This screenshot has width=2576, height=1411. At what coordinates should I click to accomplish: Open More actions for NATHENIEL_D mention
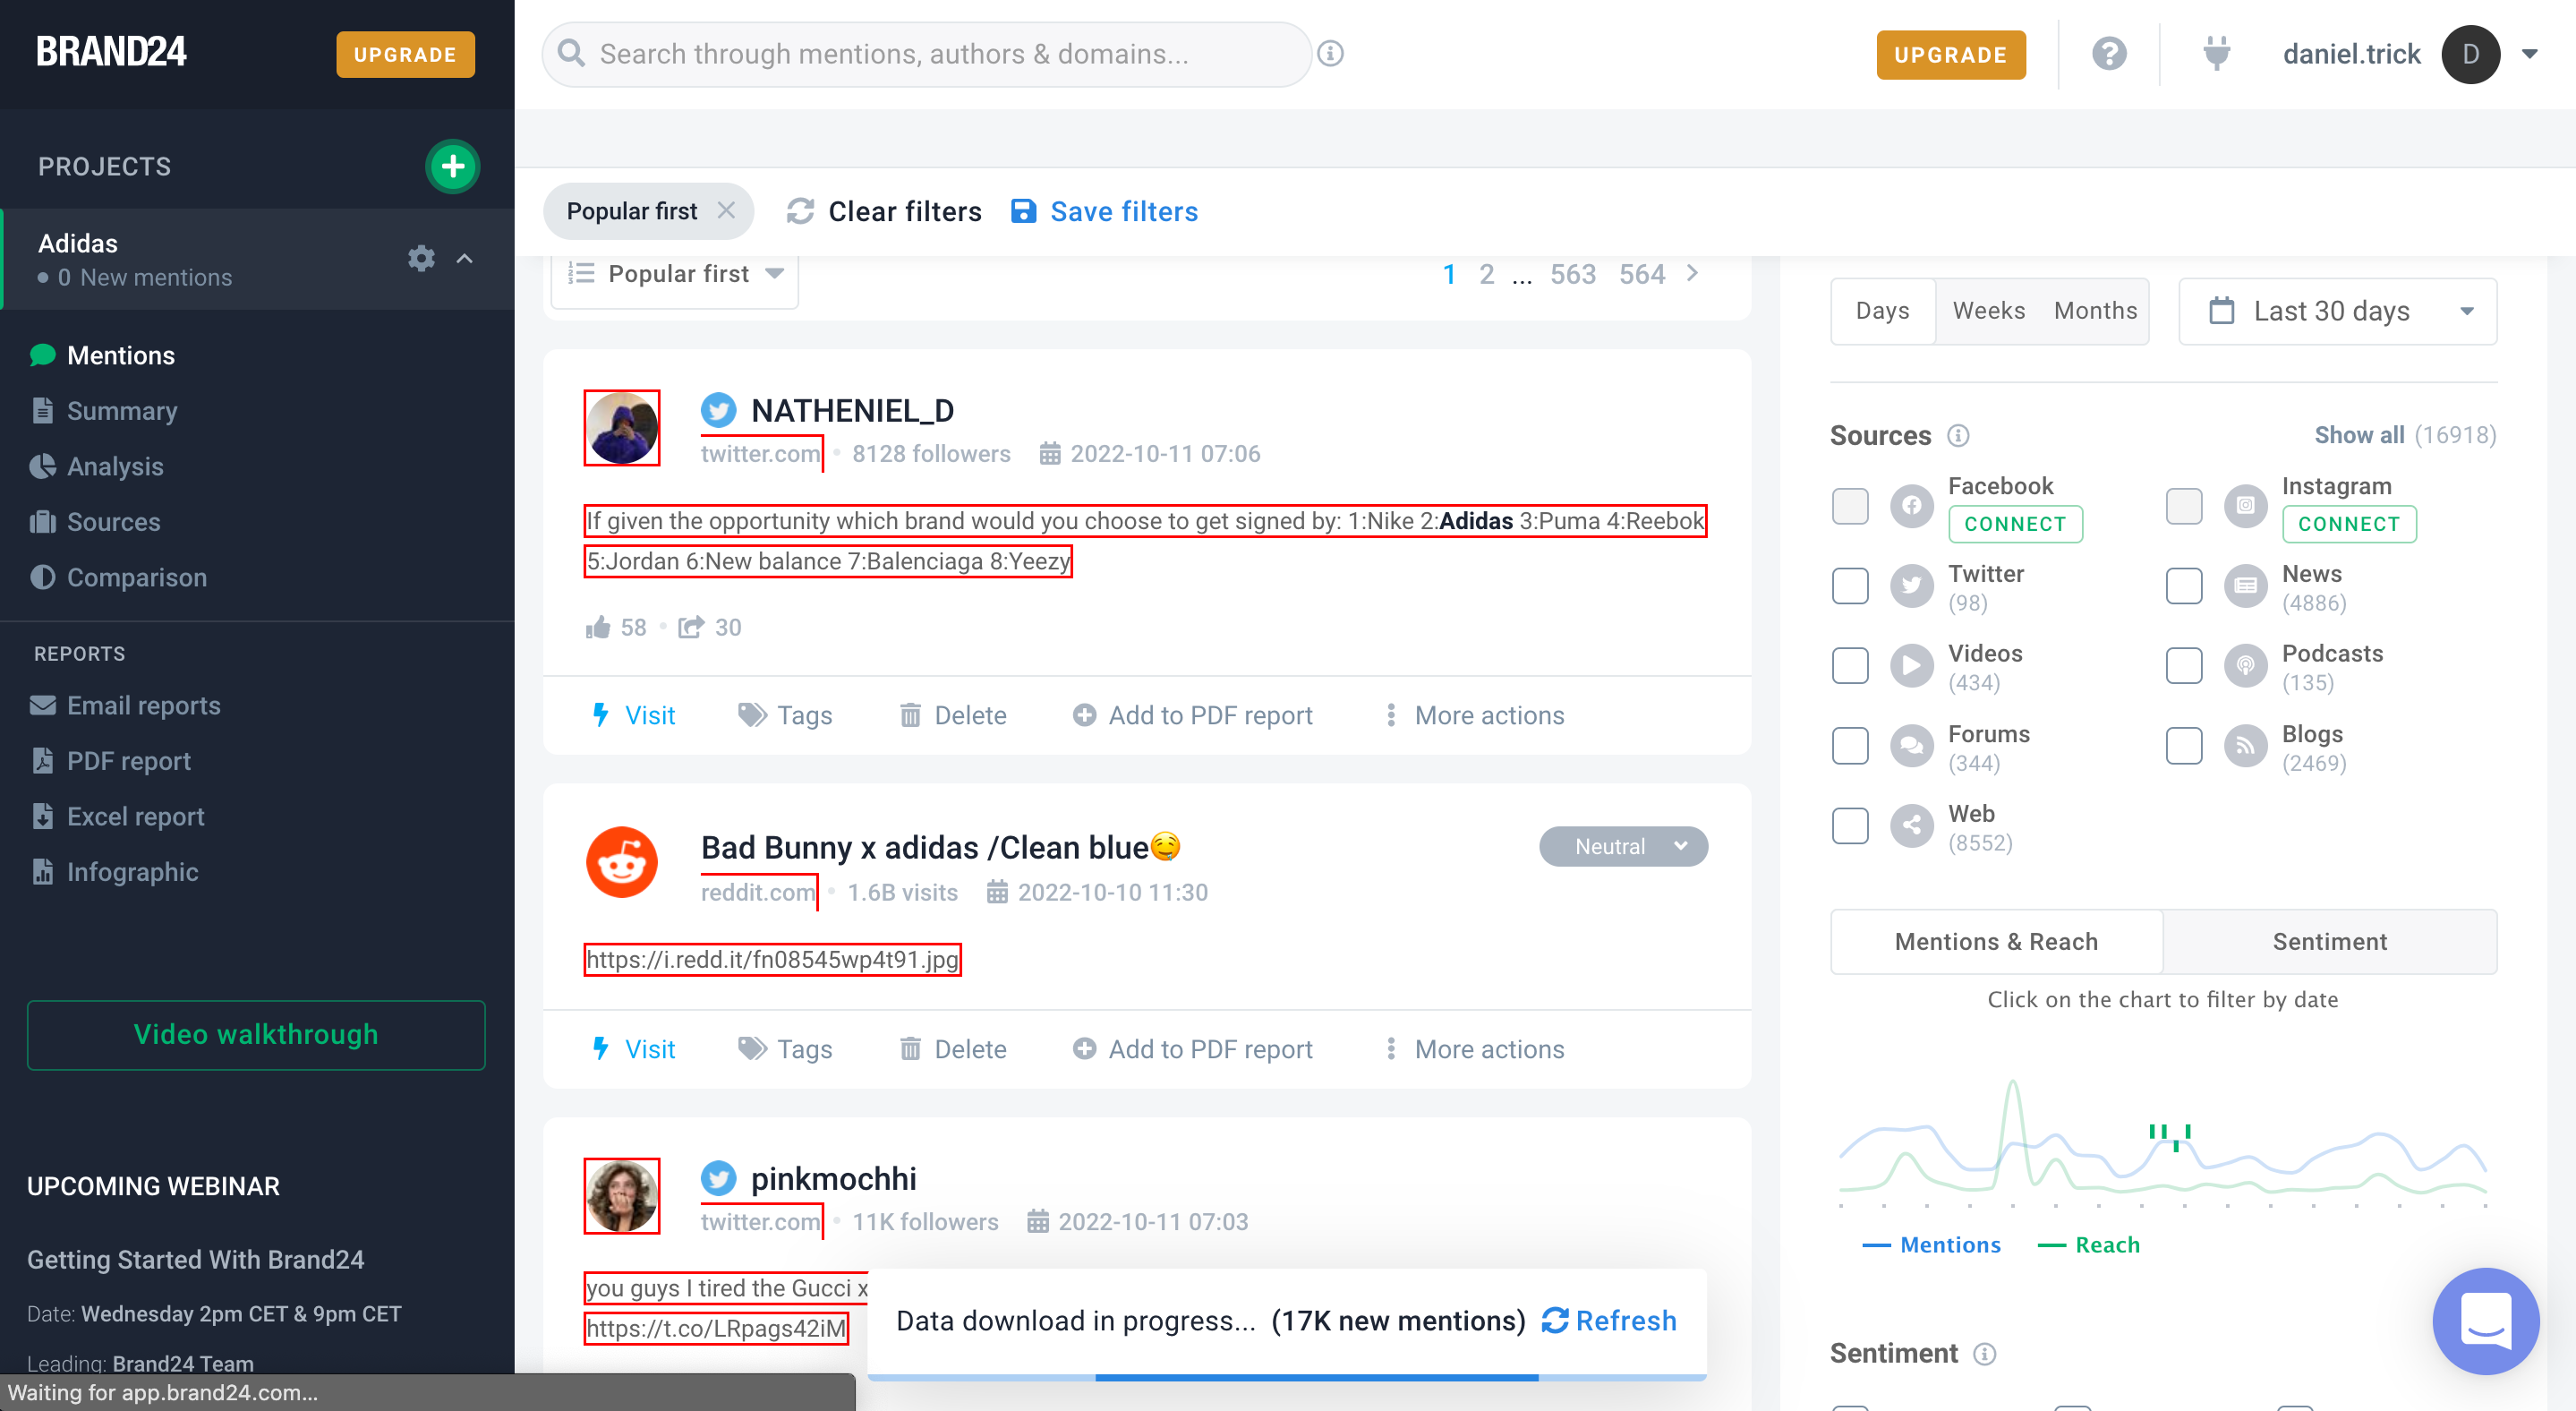1474,715
